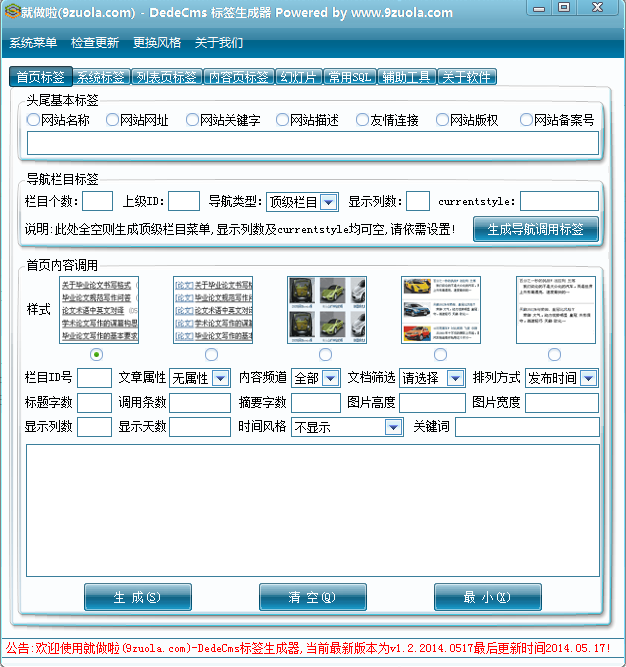Click the 显示天数 input field
626x667 pixels.
[200, 427]
